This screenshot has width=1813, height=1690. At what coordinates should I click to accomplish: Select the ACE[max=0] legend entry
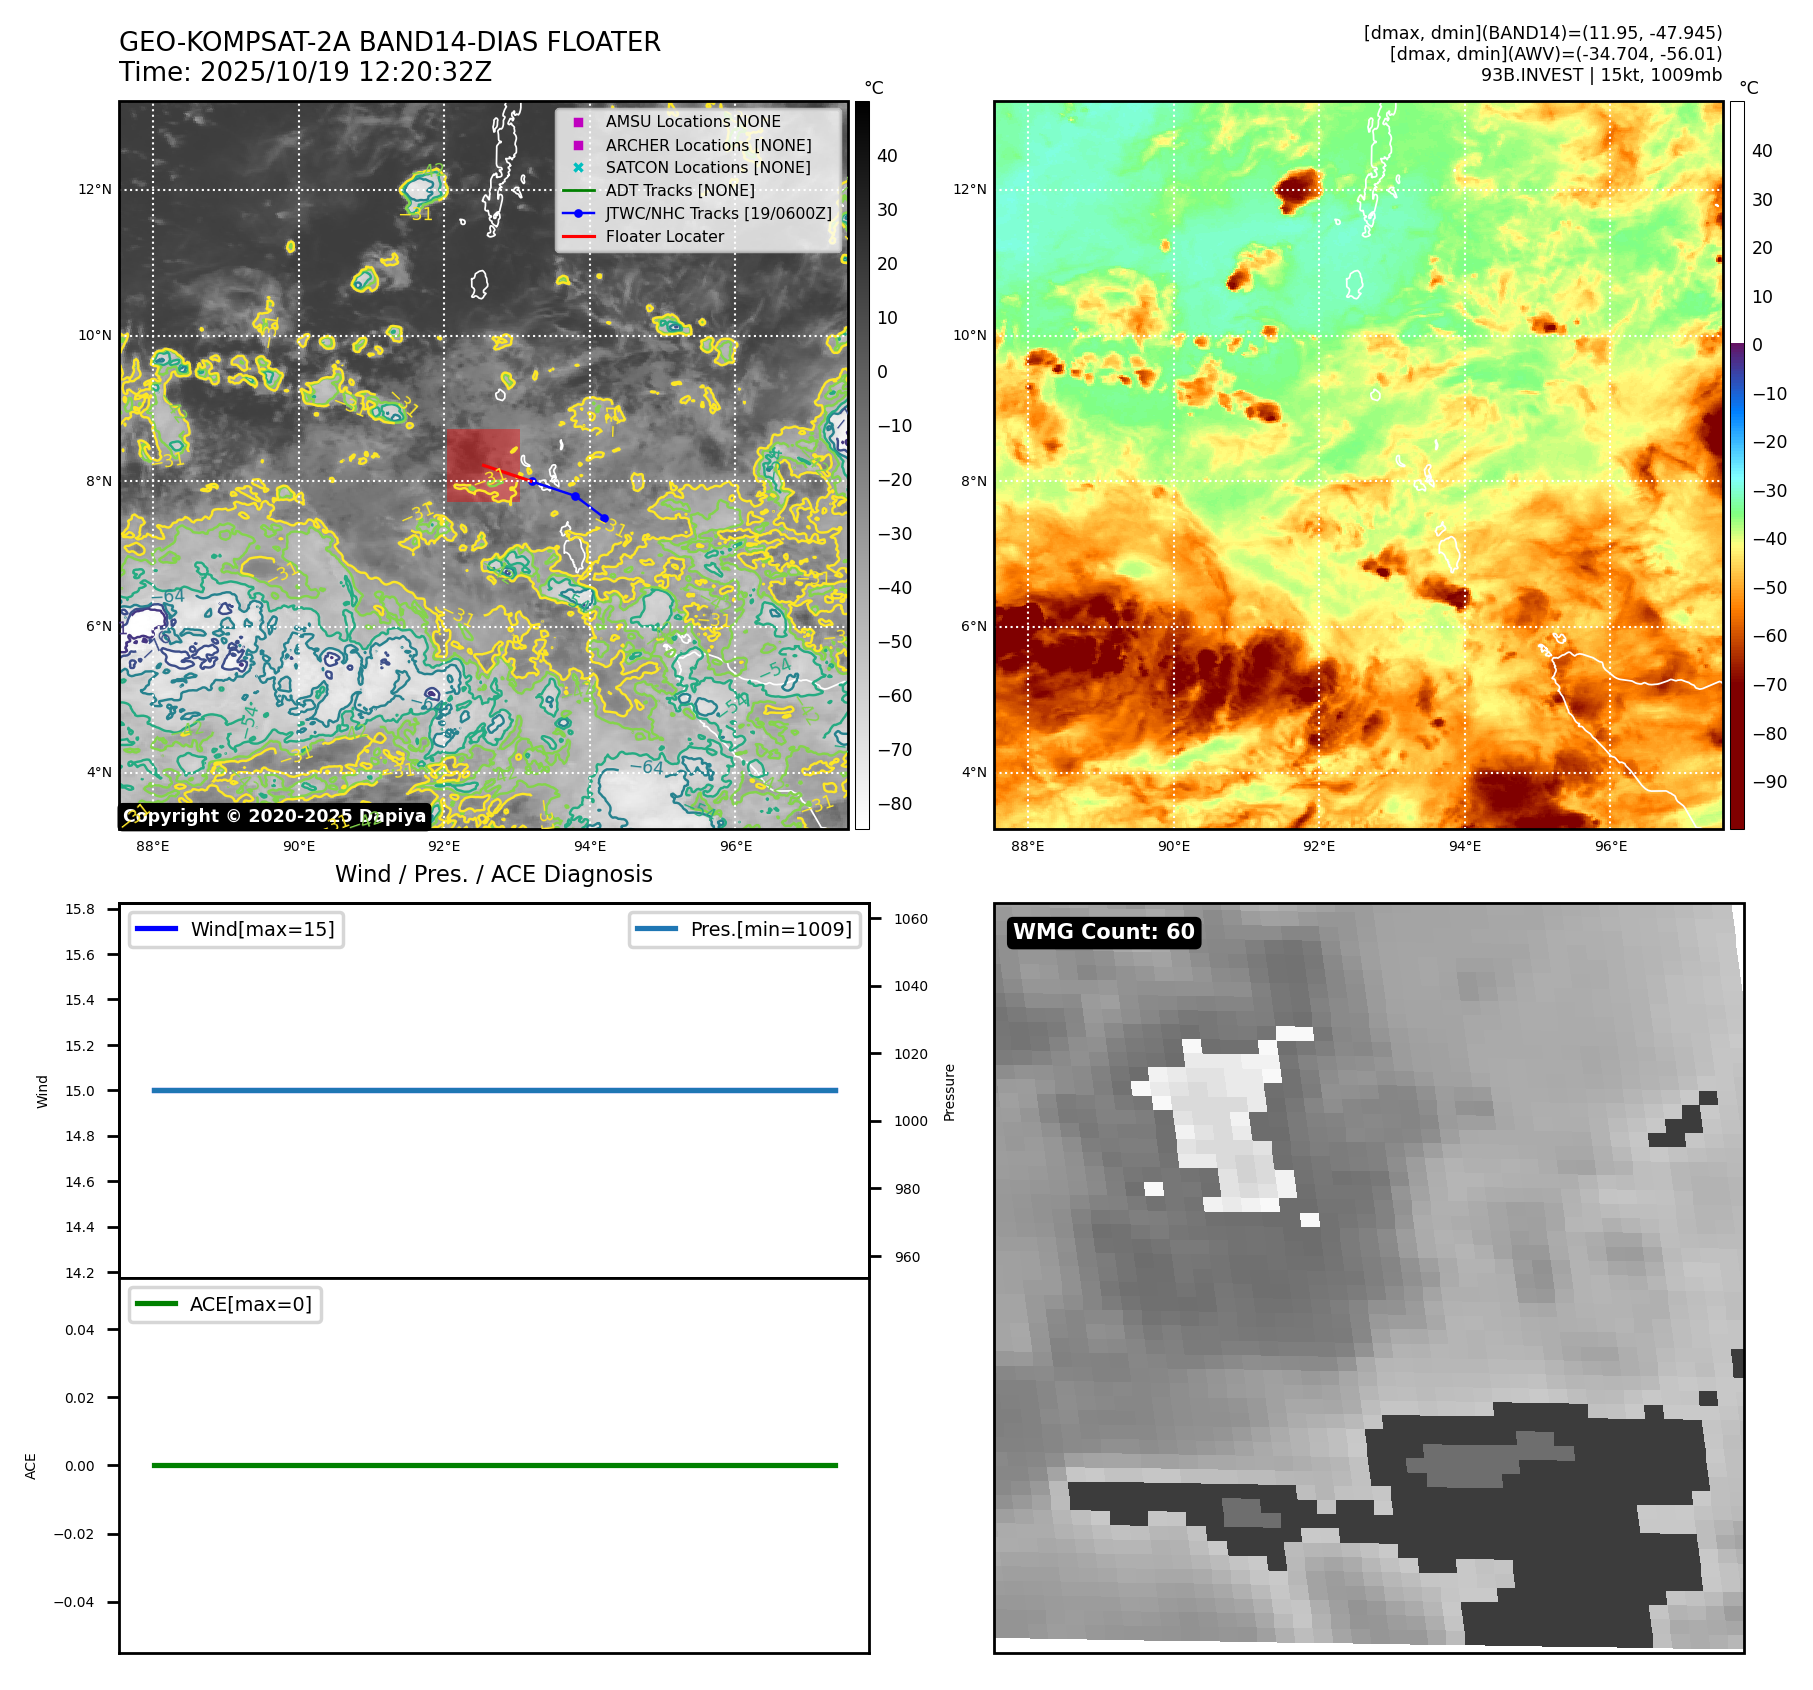click(x=226, y=1305)
